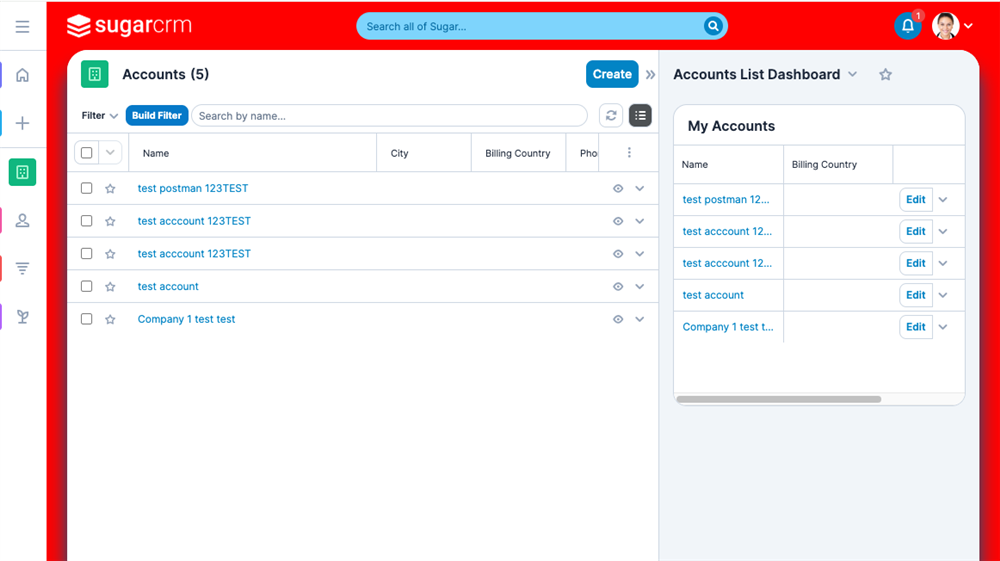Expand the Filter dropdown

coord(100,116)
